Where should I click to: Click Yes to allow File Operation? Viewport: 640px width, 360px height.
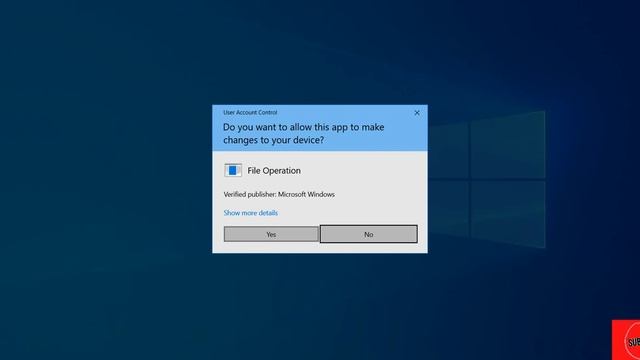click(x=271, y=234)
